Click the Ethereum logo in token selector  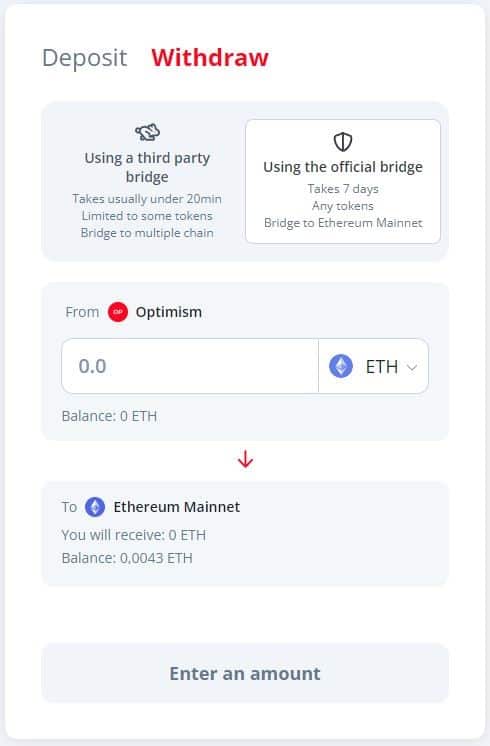[x=341, y=366]
